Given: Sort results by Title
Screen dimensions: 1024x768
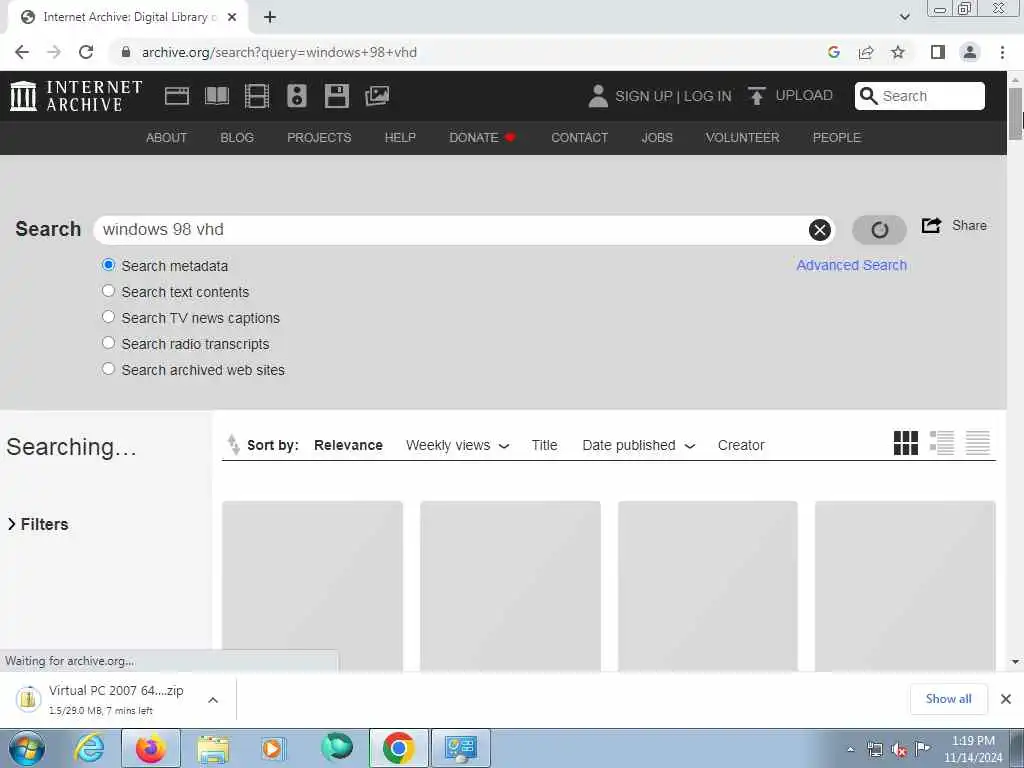Looking at the screenshot, I should click(x=544, y=445).
